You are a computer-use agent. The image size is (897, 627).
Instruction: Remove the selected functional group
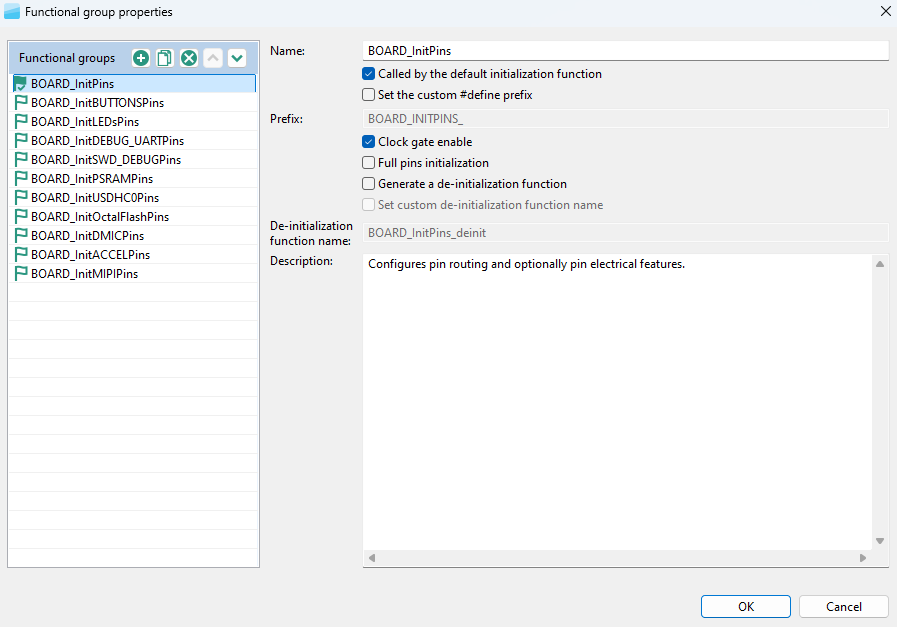coord(189,58)
